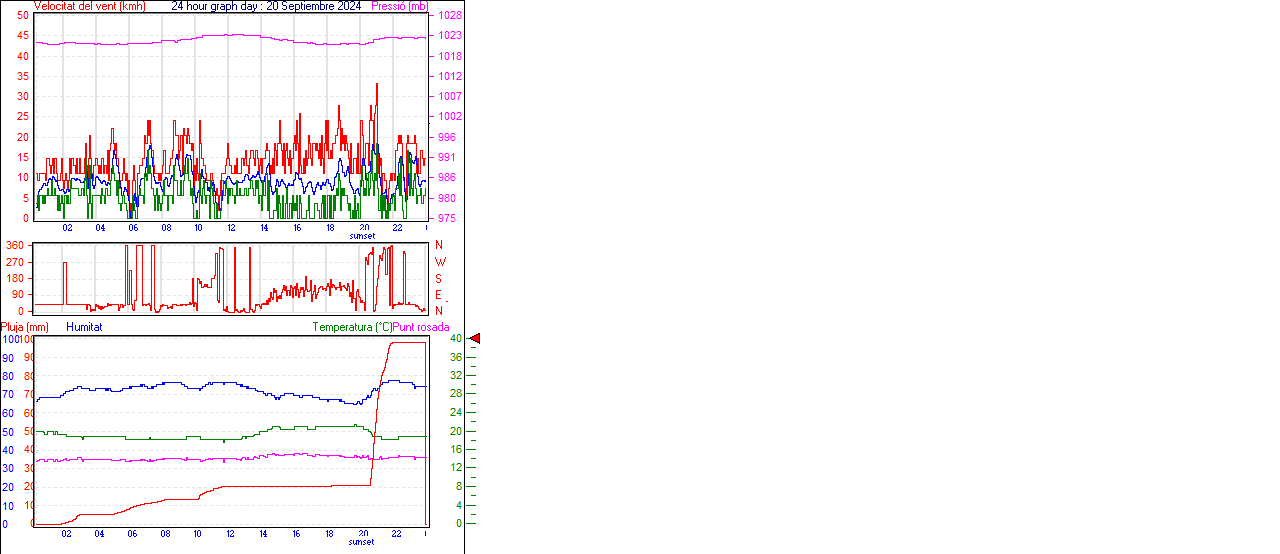
Task: Click the 1023 pressure axis value
Action: click(x=449, y=36)
